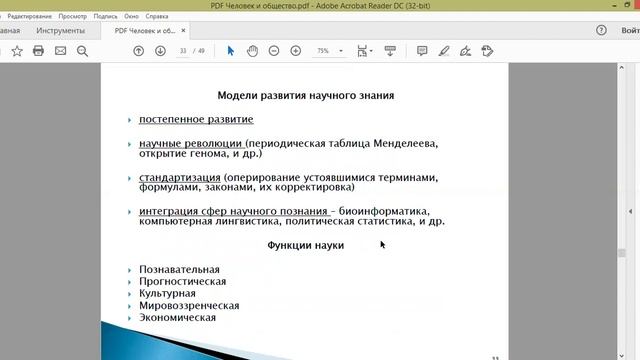Image resolution: width=640 pixels, height=360 pixels.
Task: Click the heading Модели развития научного знания
Action: point(306,96)
